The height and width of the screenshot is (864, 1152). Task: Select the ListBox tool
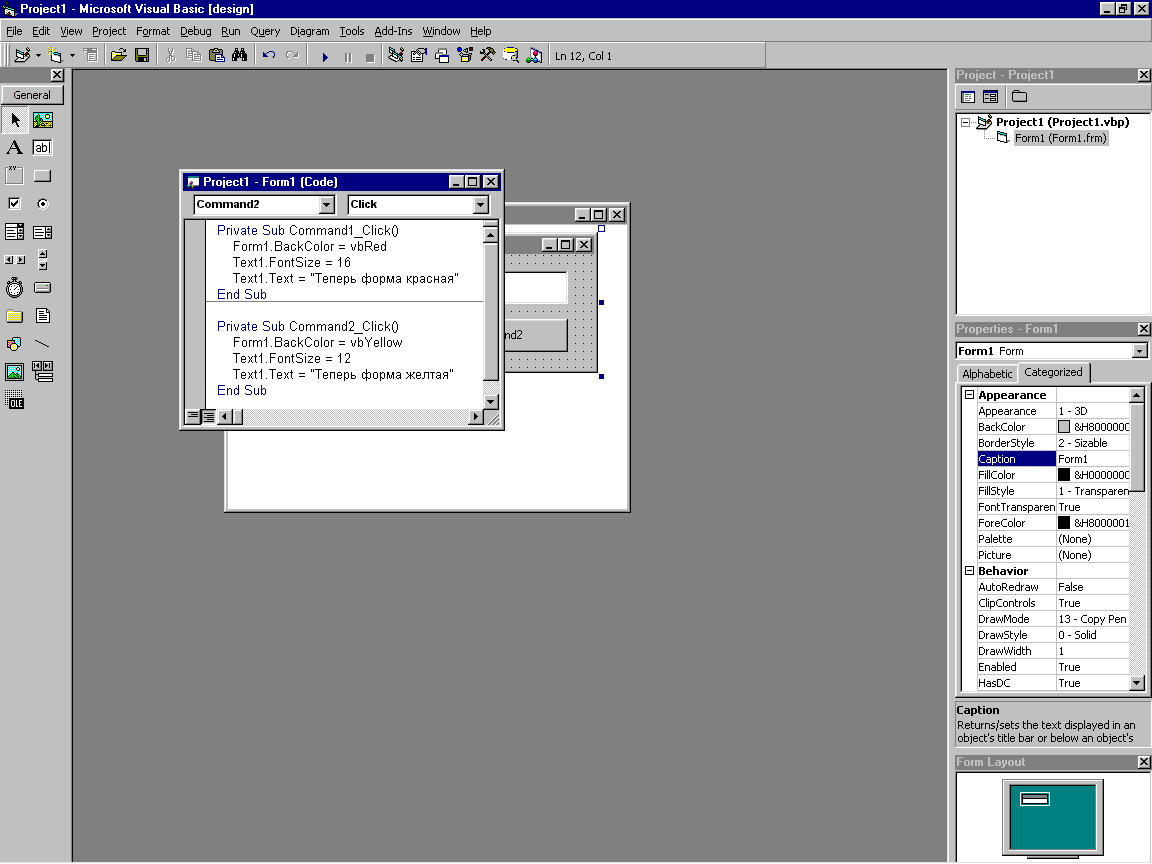pos(43,232)
